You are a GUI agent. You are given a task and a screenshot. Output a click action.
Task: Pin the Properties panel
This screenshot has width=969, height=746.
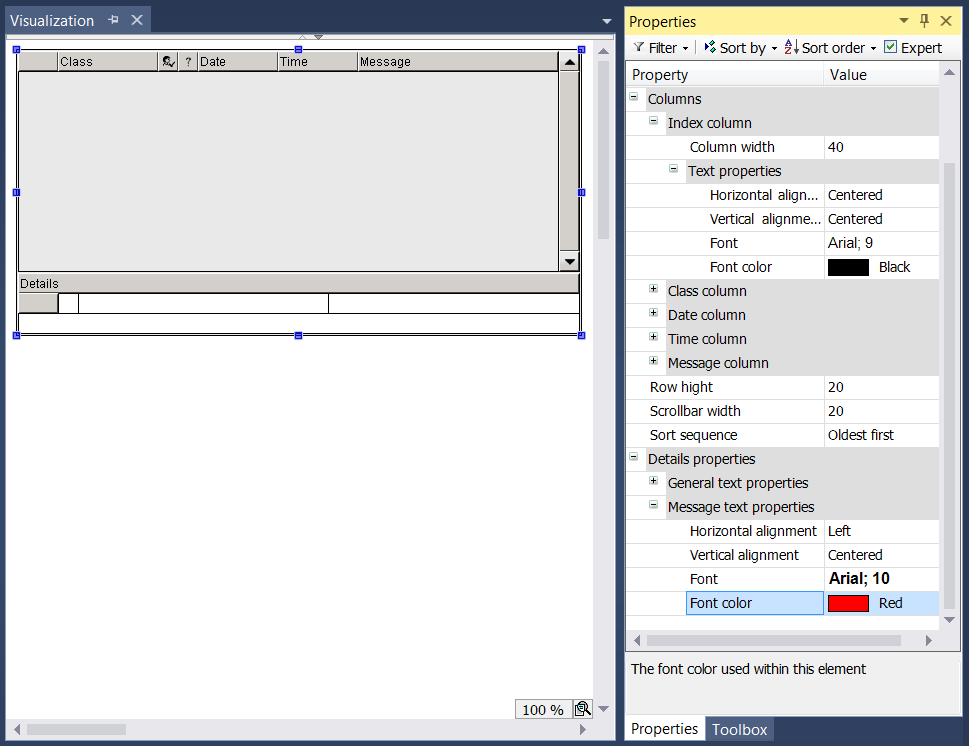click(x=925, y=21)
